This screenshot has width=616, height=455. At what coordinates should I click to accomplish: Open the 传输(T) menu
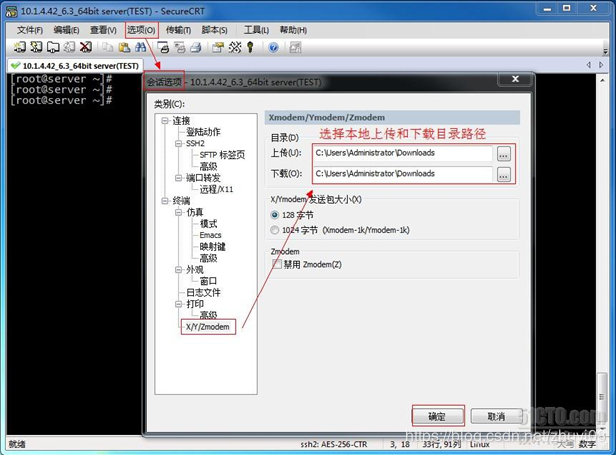(178, 30)
